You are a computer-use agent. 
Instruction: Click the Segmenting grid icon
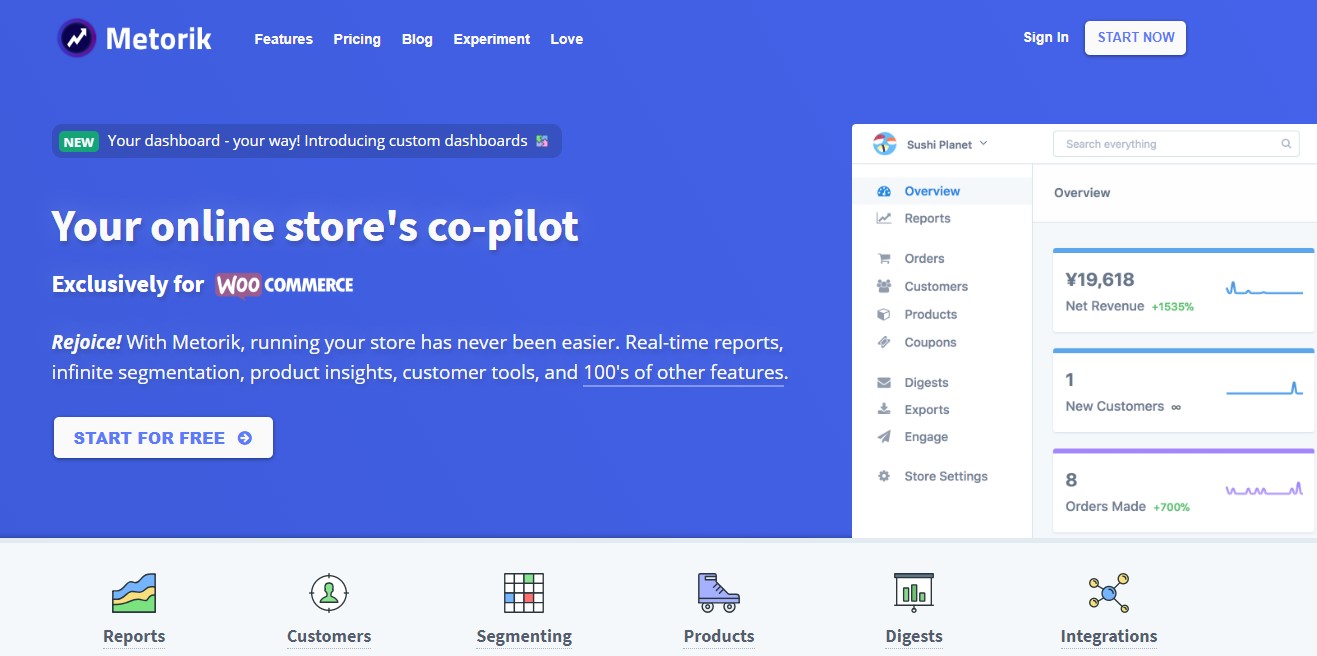(x=524, y=593)
